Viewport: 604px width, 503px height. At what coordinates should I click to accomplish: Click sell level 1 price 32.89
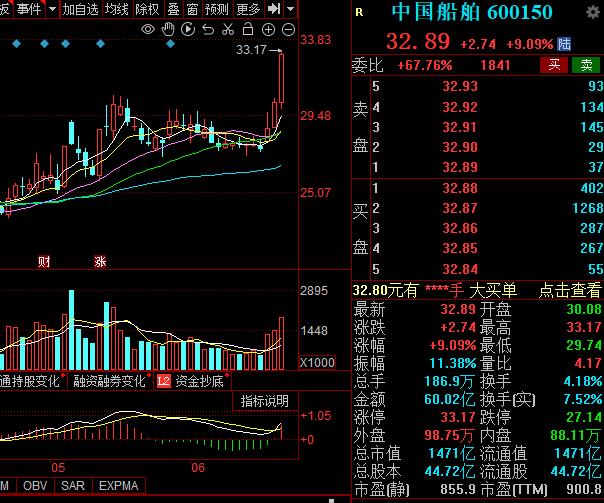click(x=460, y=167)
